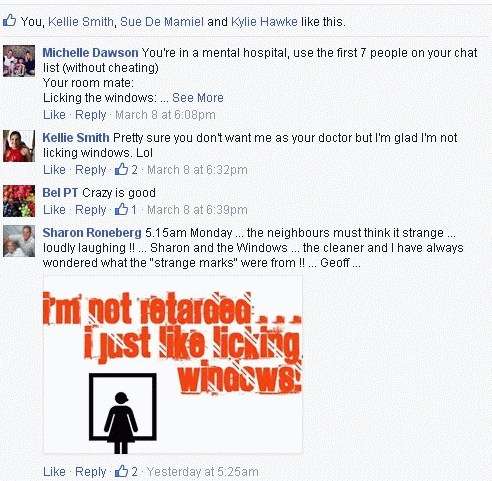Screen dimensions: 492x481
Task: Click thumbs-up count on Bel PT's comment
Action: point(126,210)
